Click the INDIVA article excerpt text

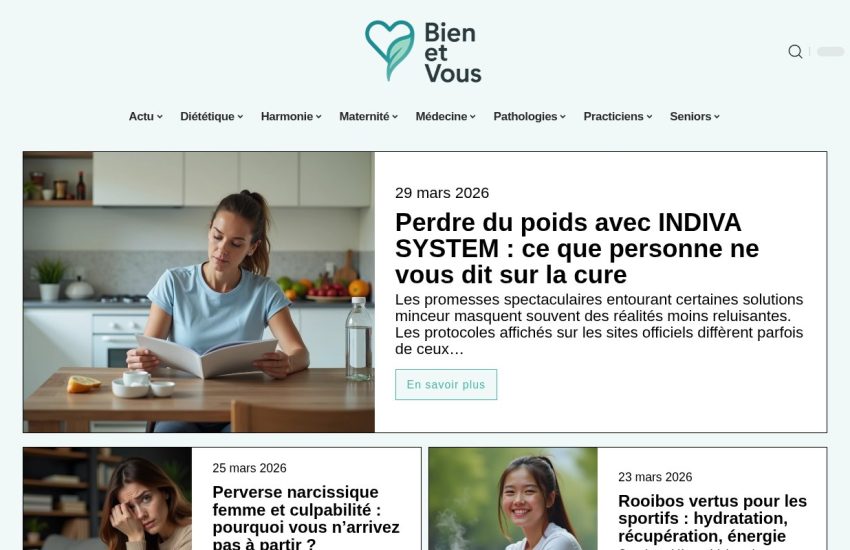599,324
